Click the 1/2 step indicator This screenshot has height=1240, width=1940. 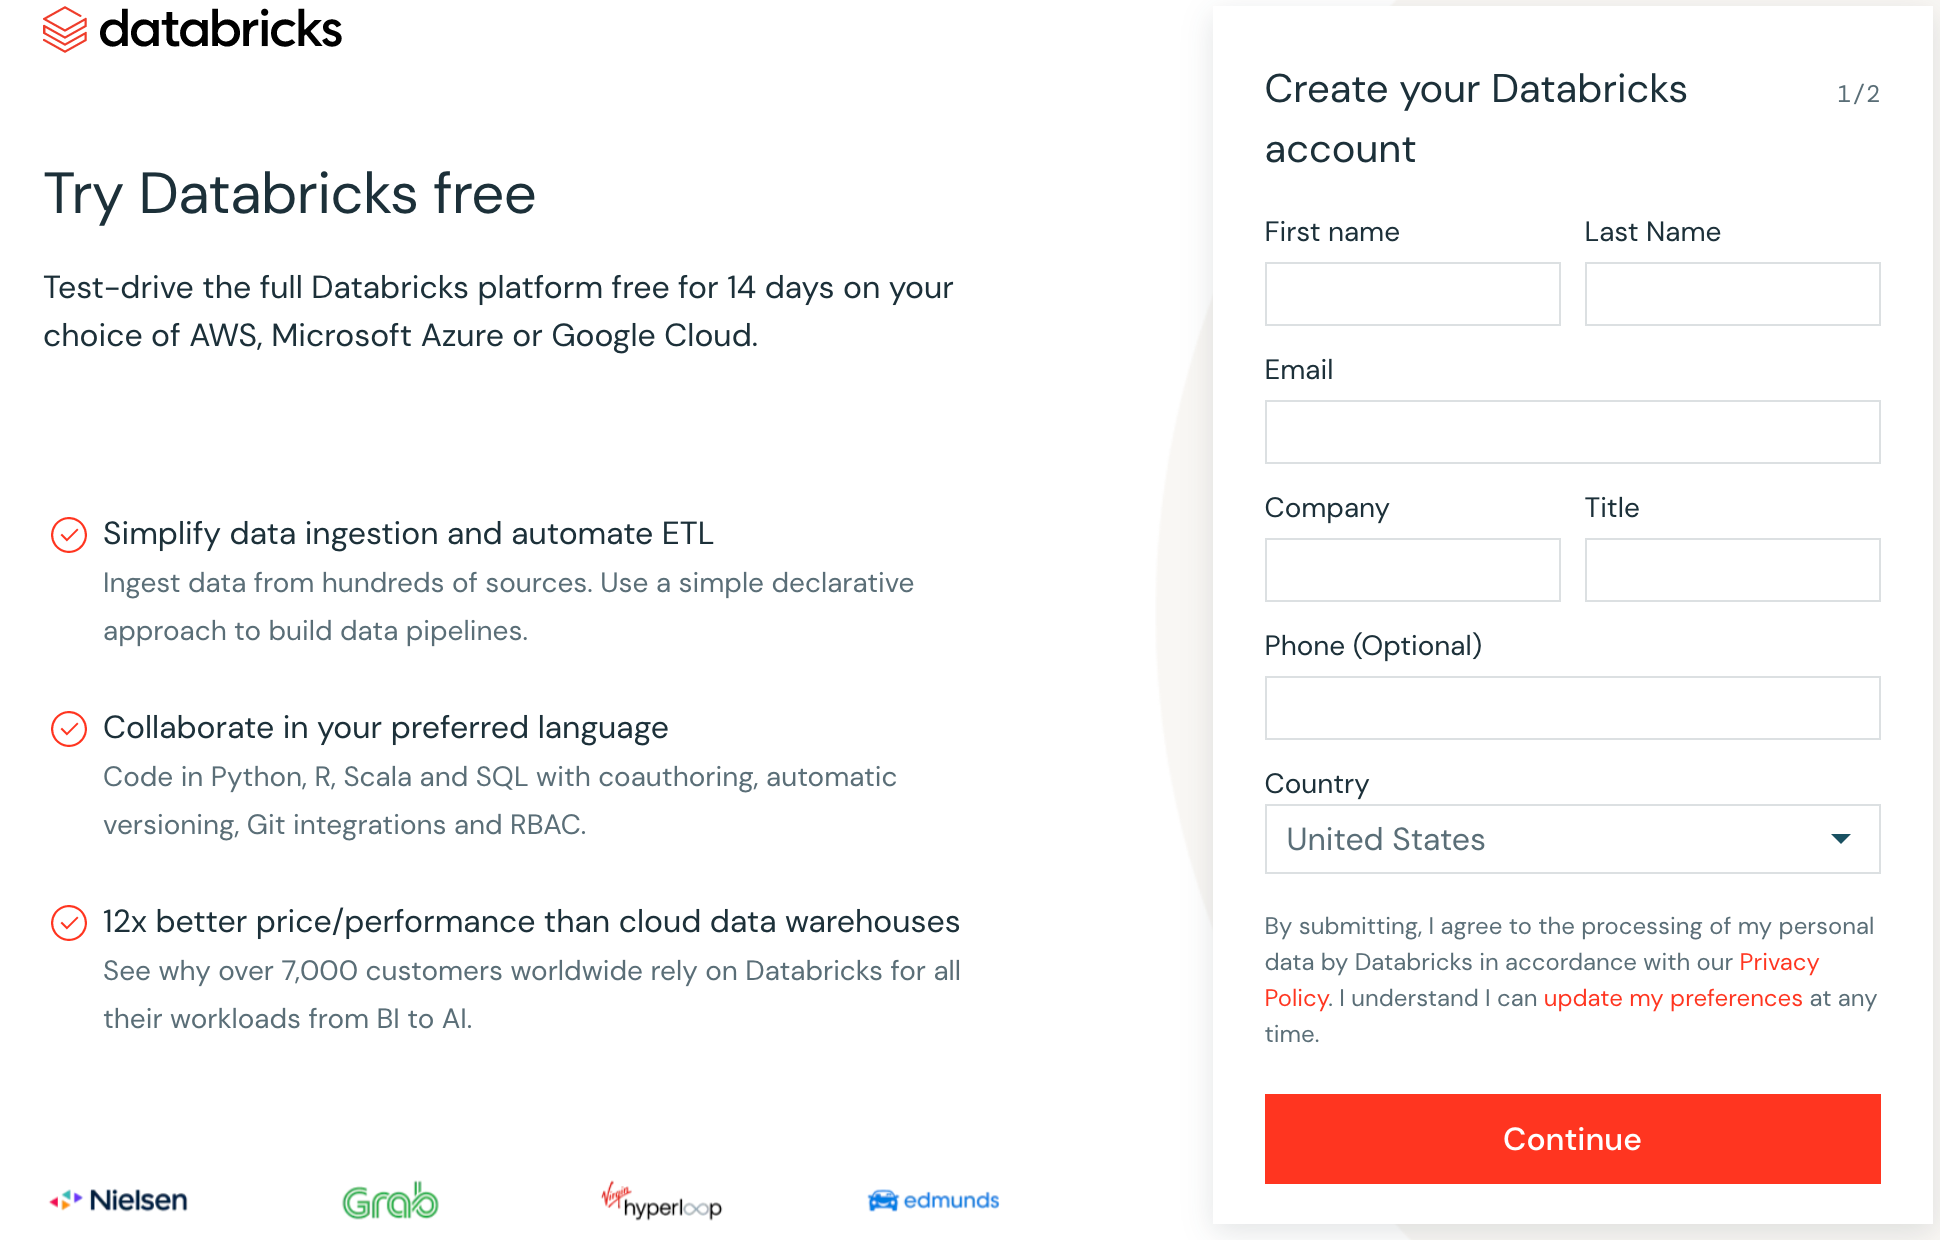pos(1858,94)
